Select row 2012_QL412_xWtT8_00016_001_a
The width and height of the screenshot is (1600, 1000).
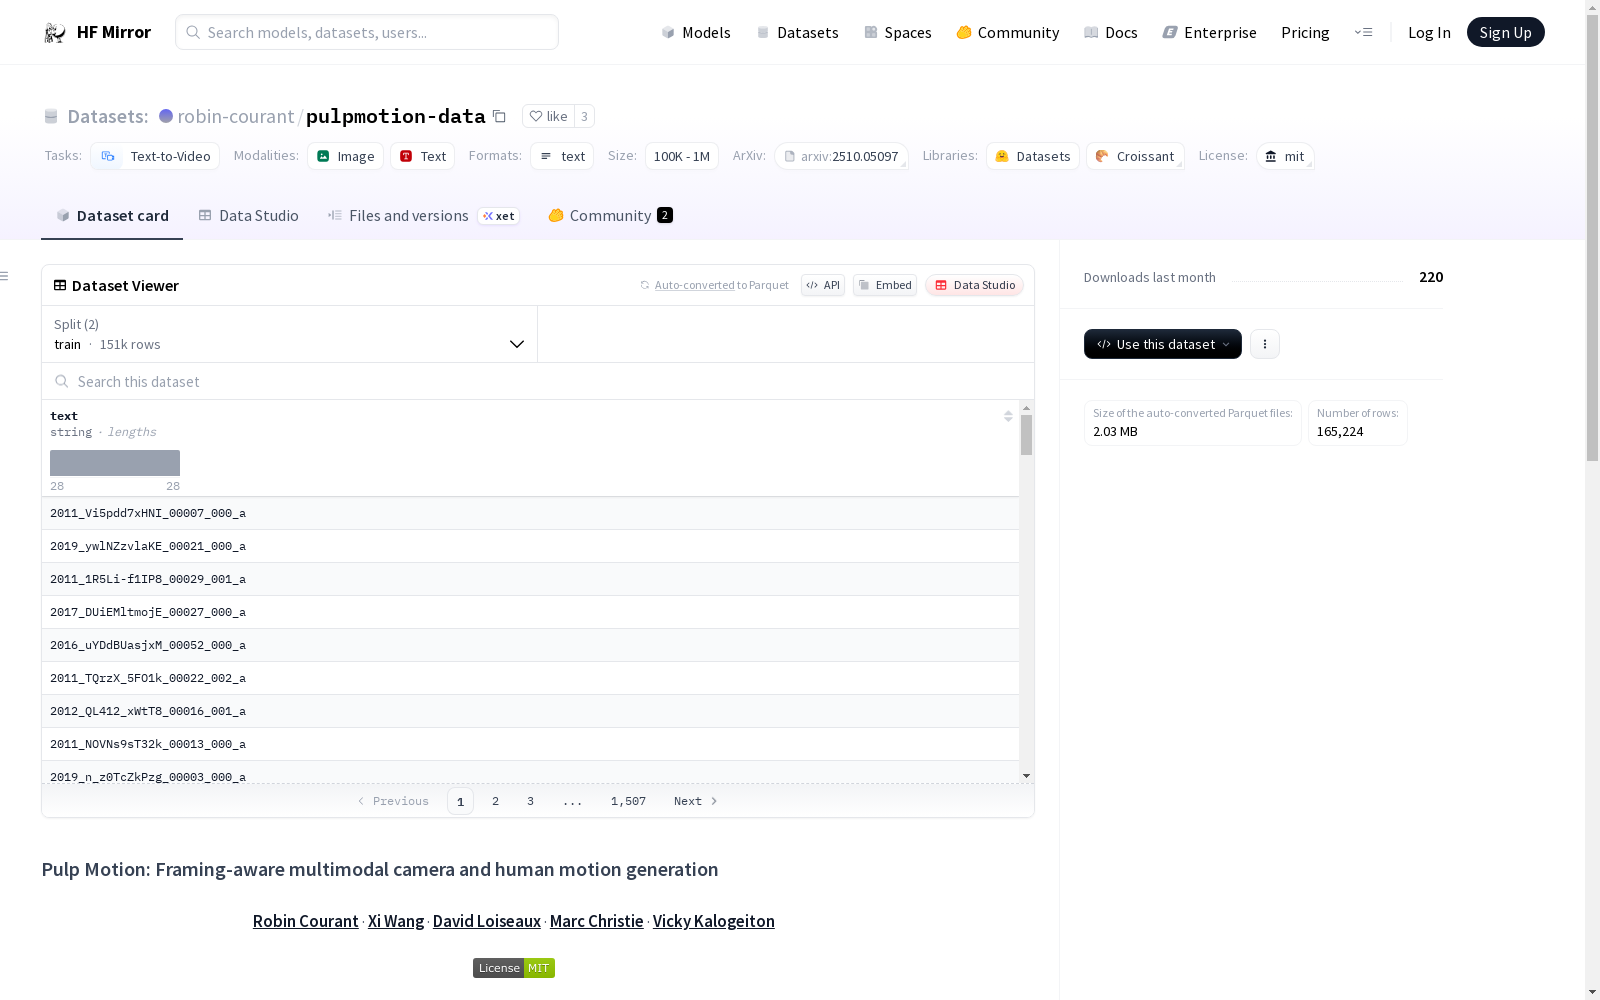[x=530, y=711]
